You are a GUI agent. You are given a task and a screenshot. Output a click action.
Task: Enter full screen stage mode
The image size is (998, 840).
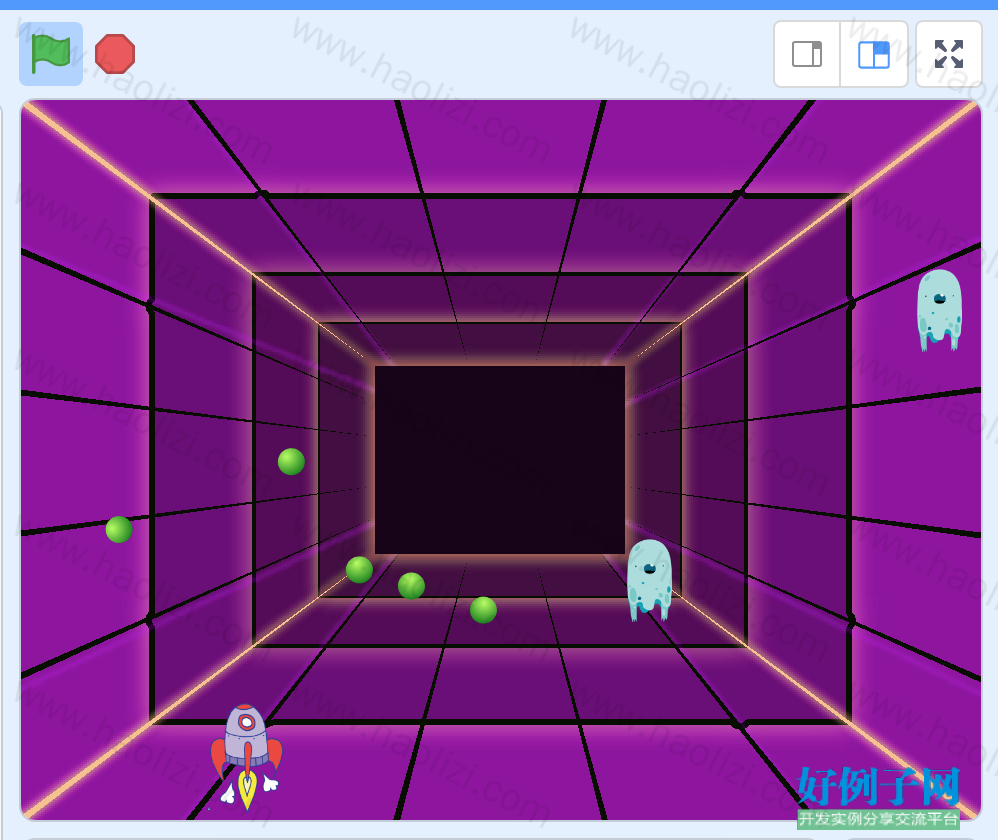(x=948, y=54)
